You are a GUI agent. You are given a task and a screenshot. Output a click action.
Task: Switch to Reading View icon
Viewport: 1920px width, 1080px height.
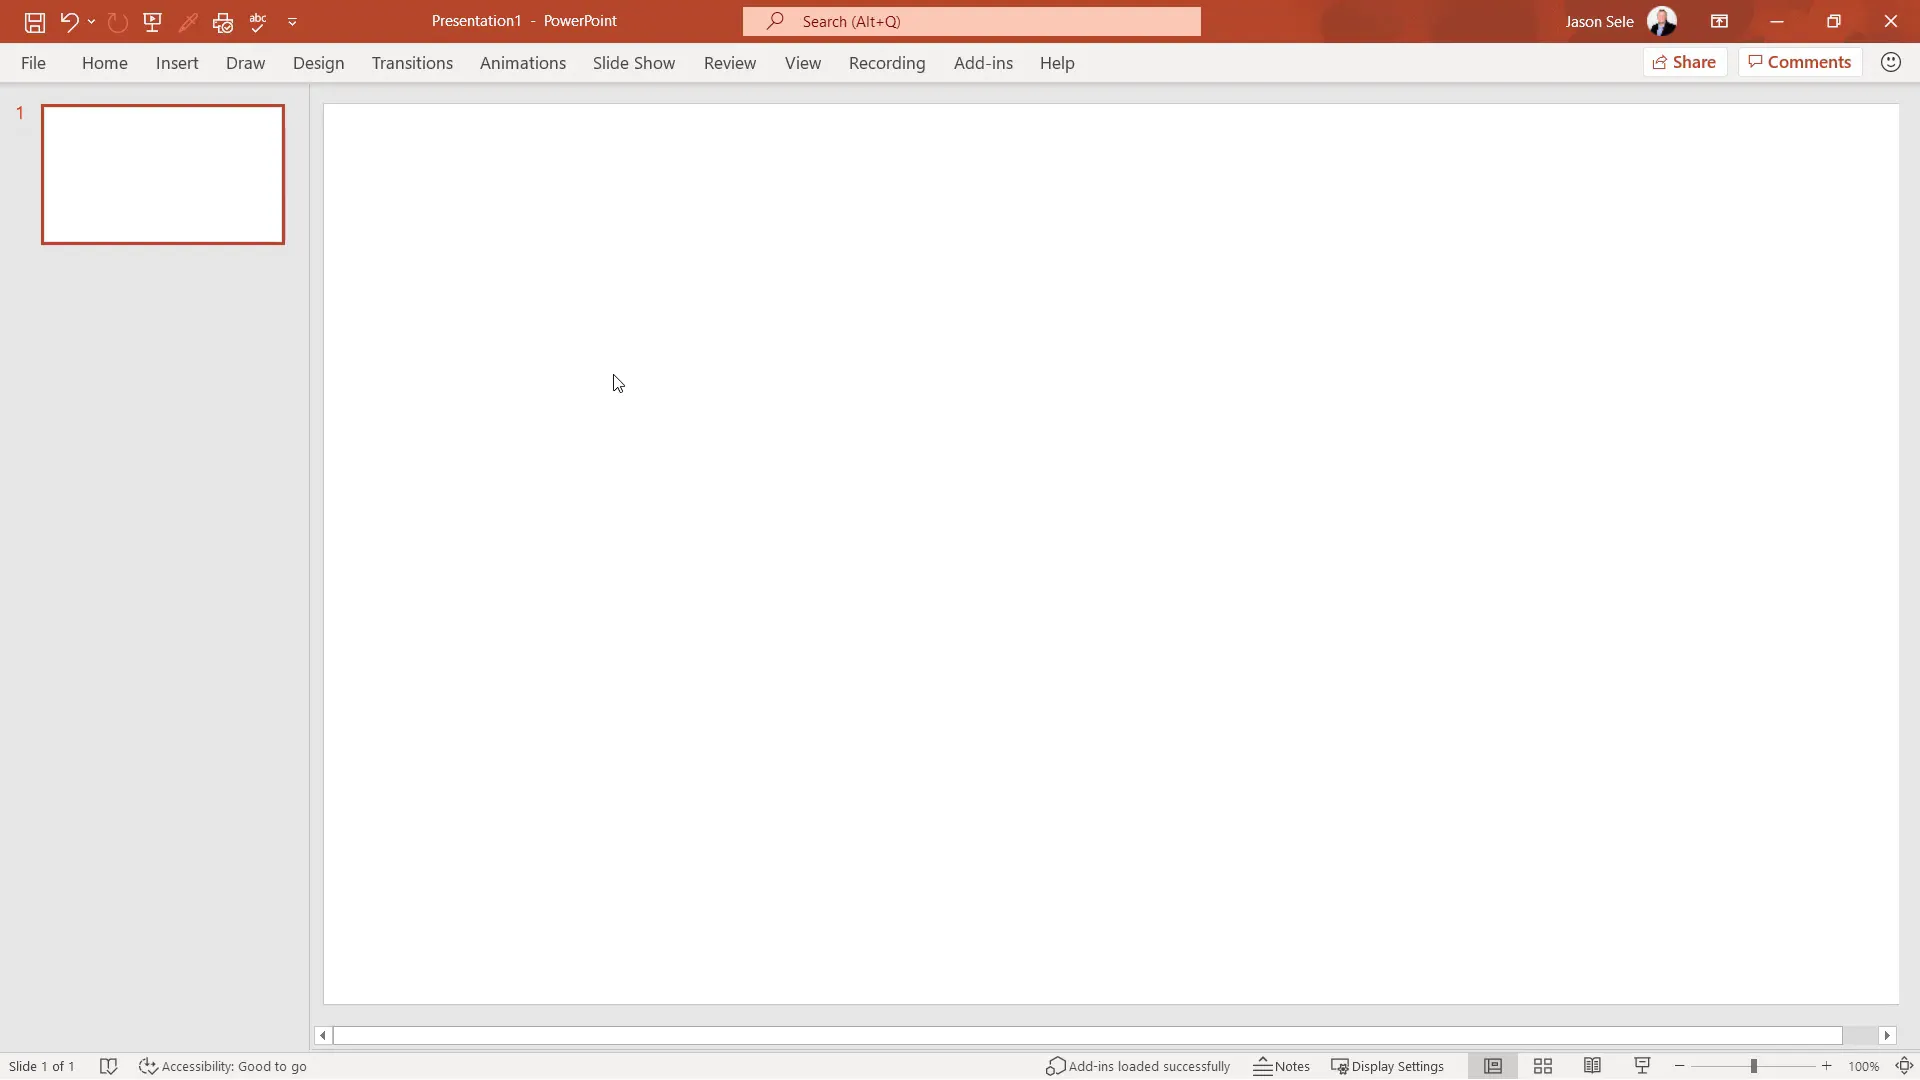point(1593,1067)
